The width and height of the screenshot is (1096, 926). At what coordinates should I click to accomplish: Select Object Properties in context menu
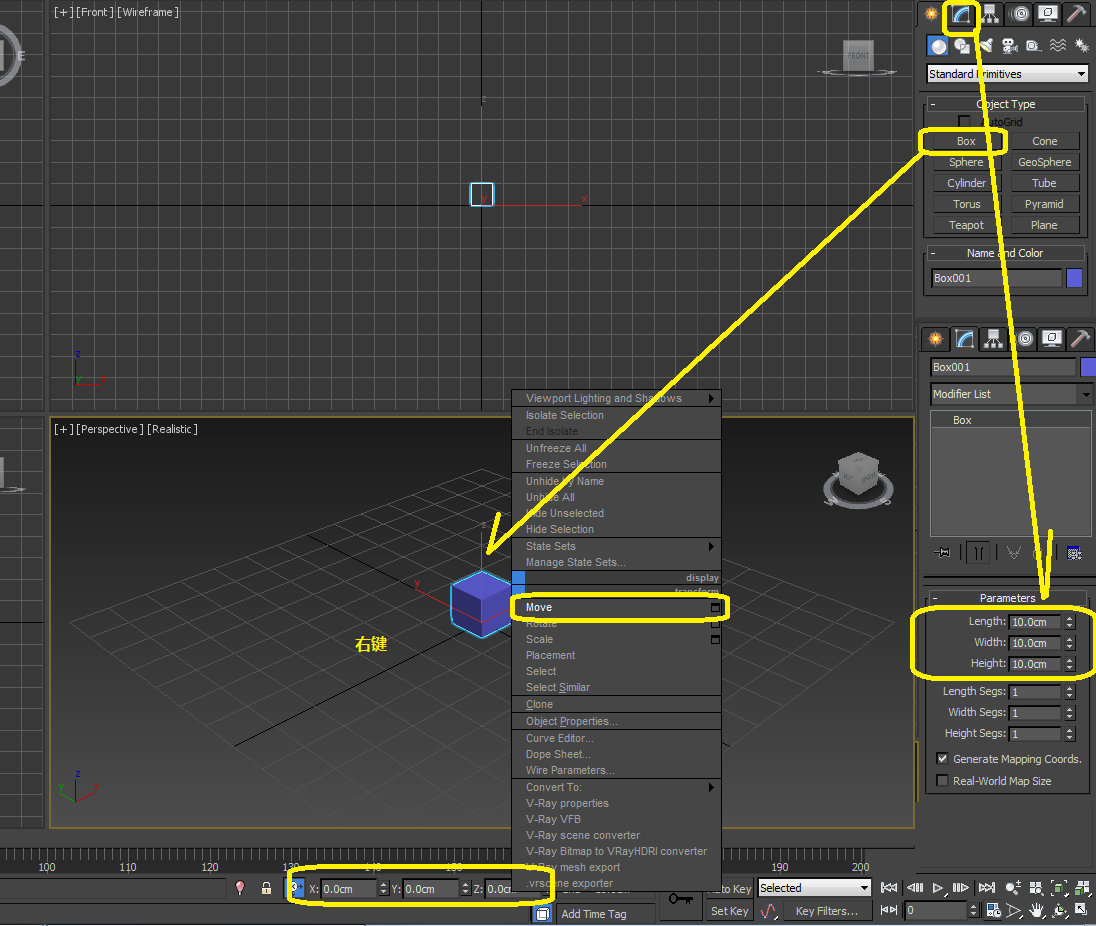(572, 721)
